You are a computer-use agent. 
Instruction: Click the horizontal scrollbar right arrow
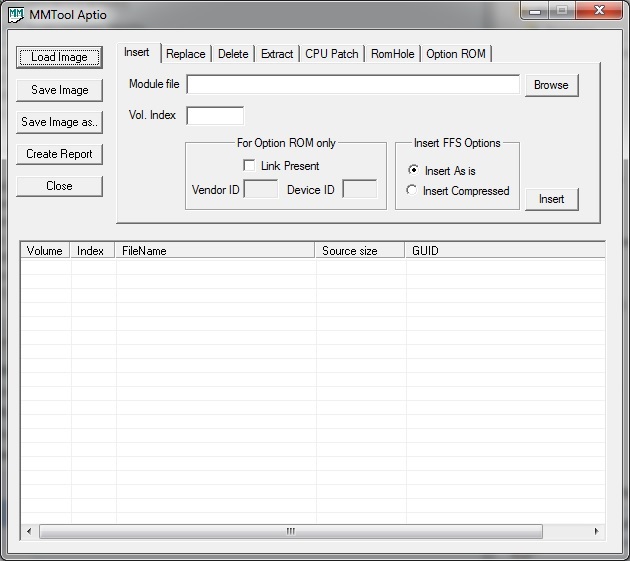[597, 531]
